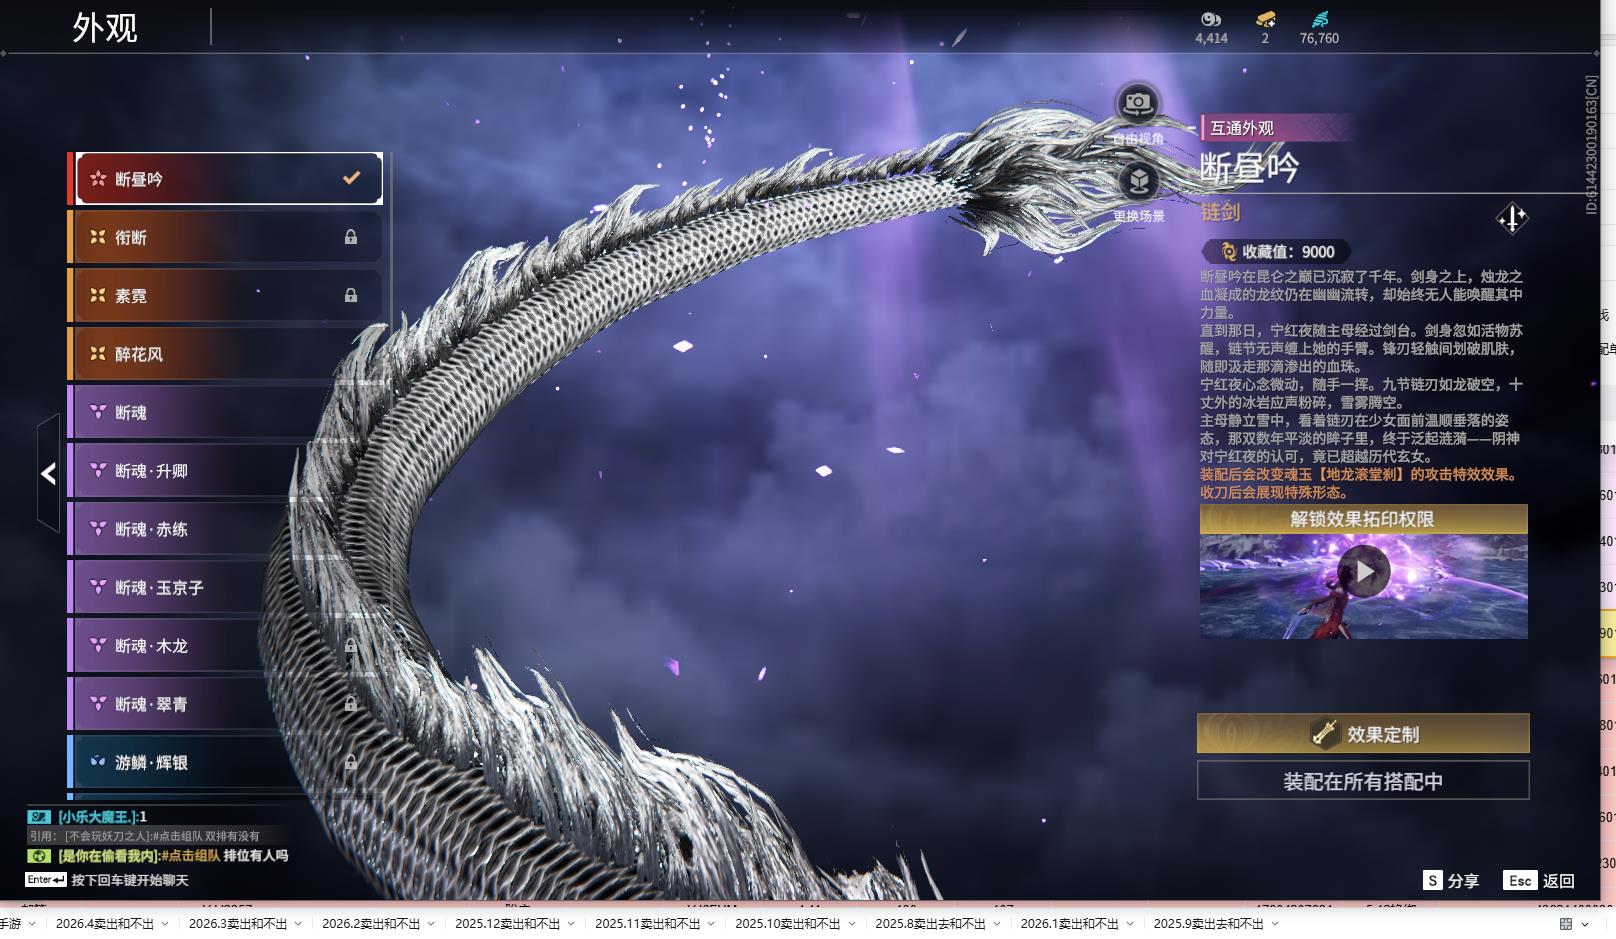Open dropdown on 2026.4卖出和不出 sheet tab

coord(165,924)
